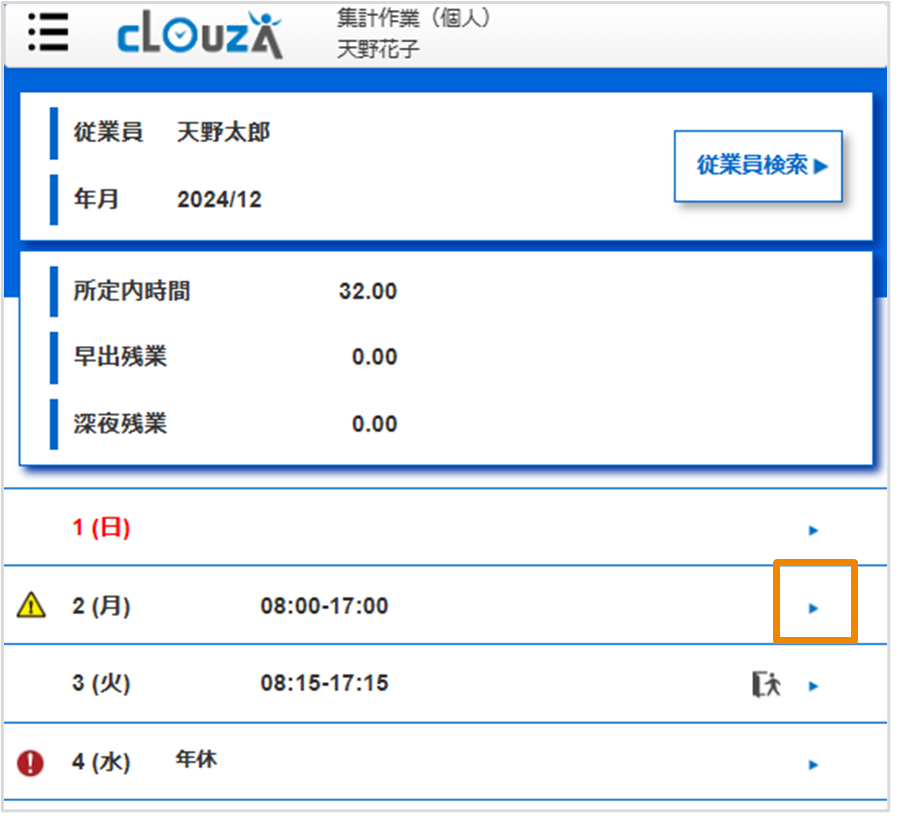Expand the 4 (水) row arrow

(x=813, y=765)
